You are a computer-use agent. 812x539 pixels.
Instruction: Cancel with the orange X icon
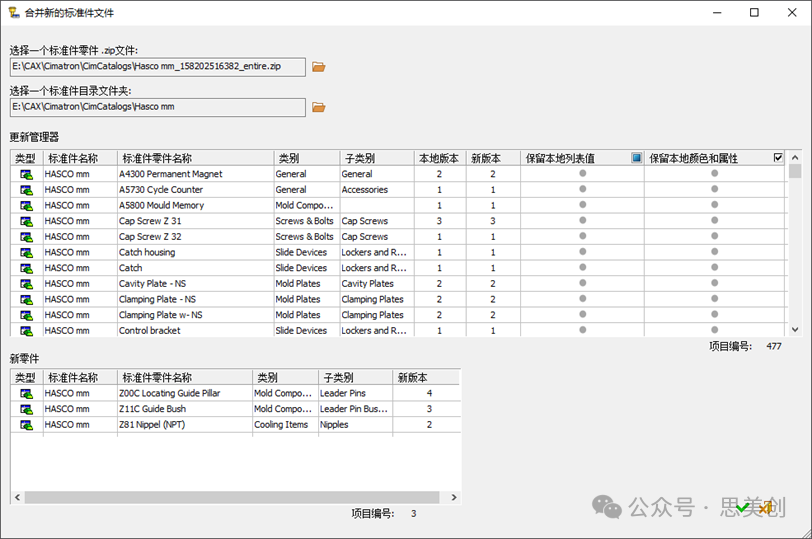pos(765,508)
